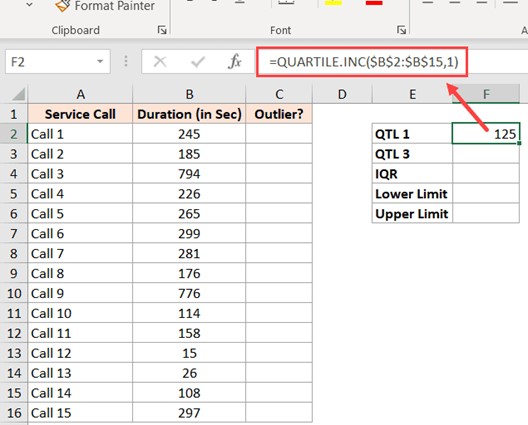The height and width of the screenshot is (425, 528).
Task: Click the Service Call header cell
Action: pos(80,114)
